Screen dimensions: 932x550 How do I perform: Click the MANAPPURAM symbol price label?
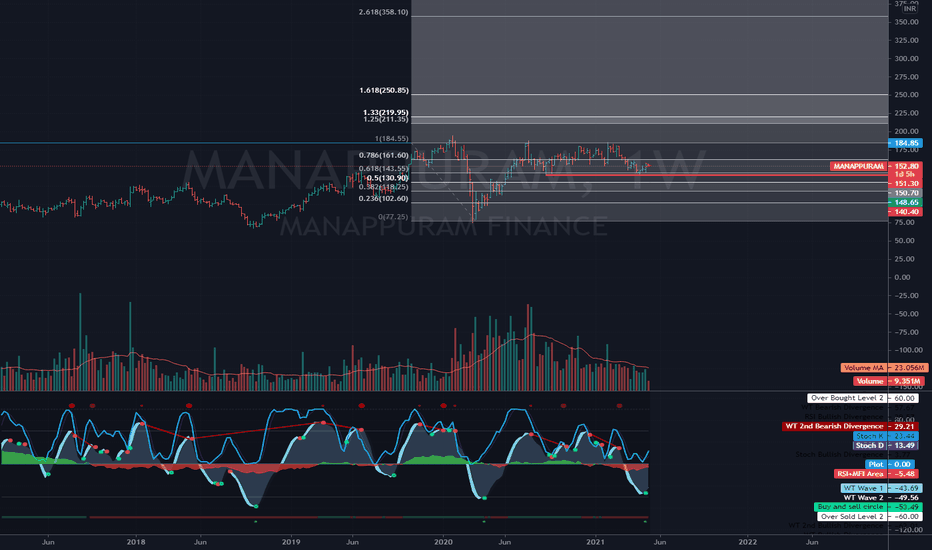coord(858,166)
